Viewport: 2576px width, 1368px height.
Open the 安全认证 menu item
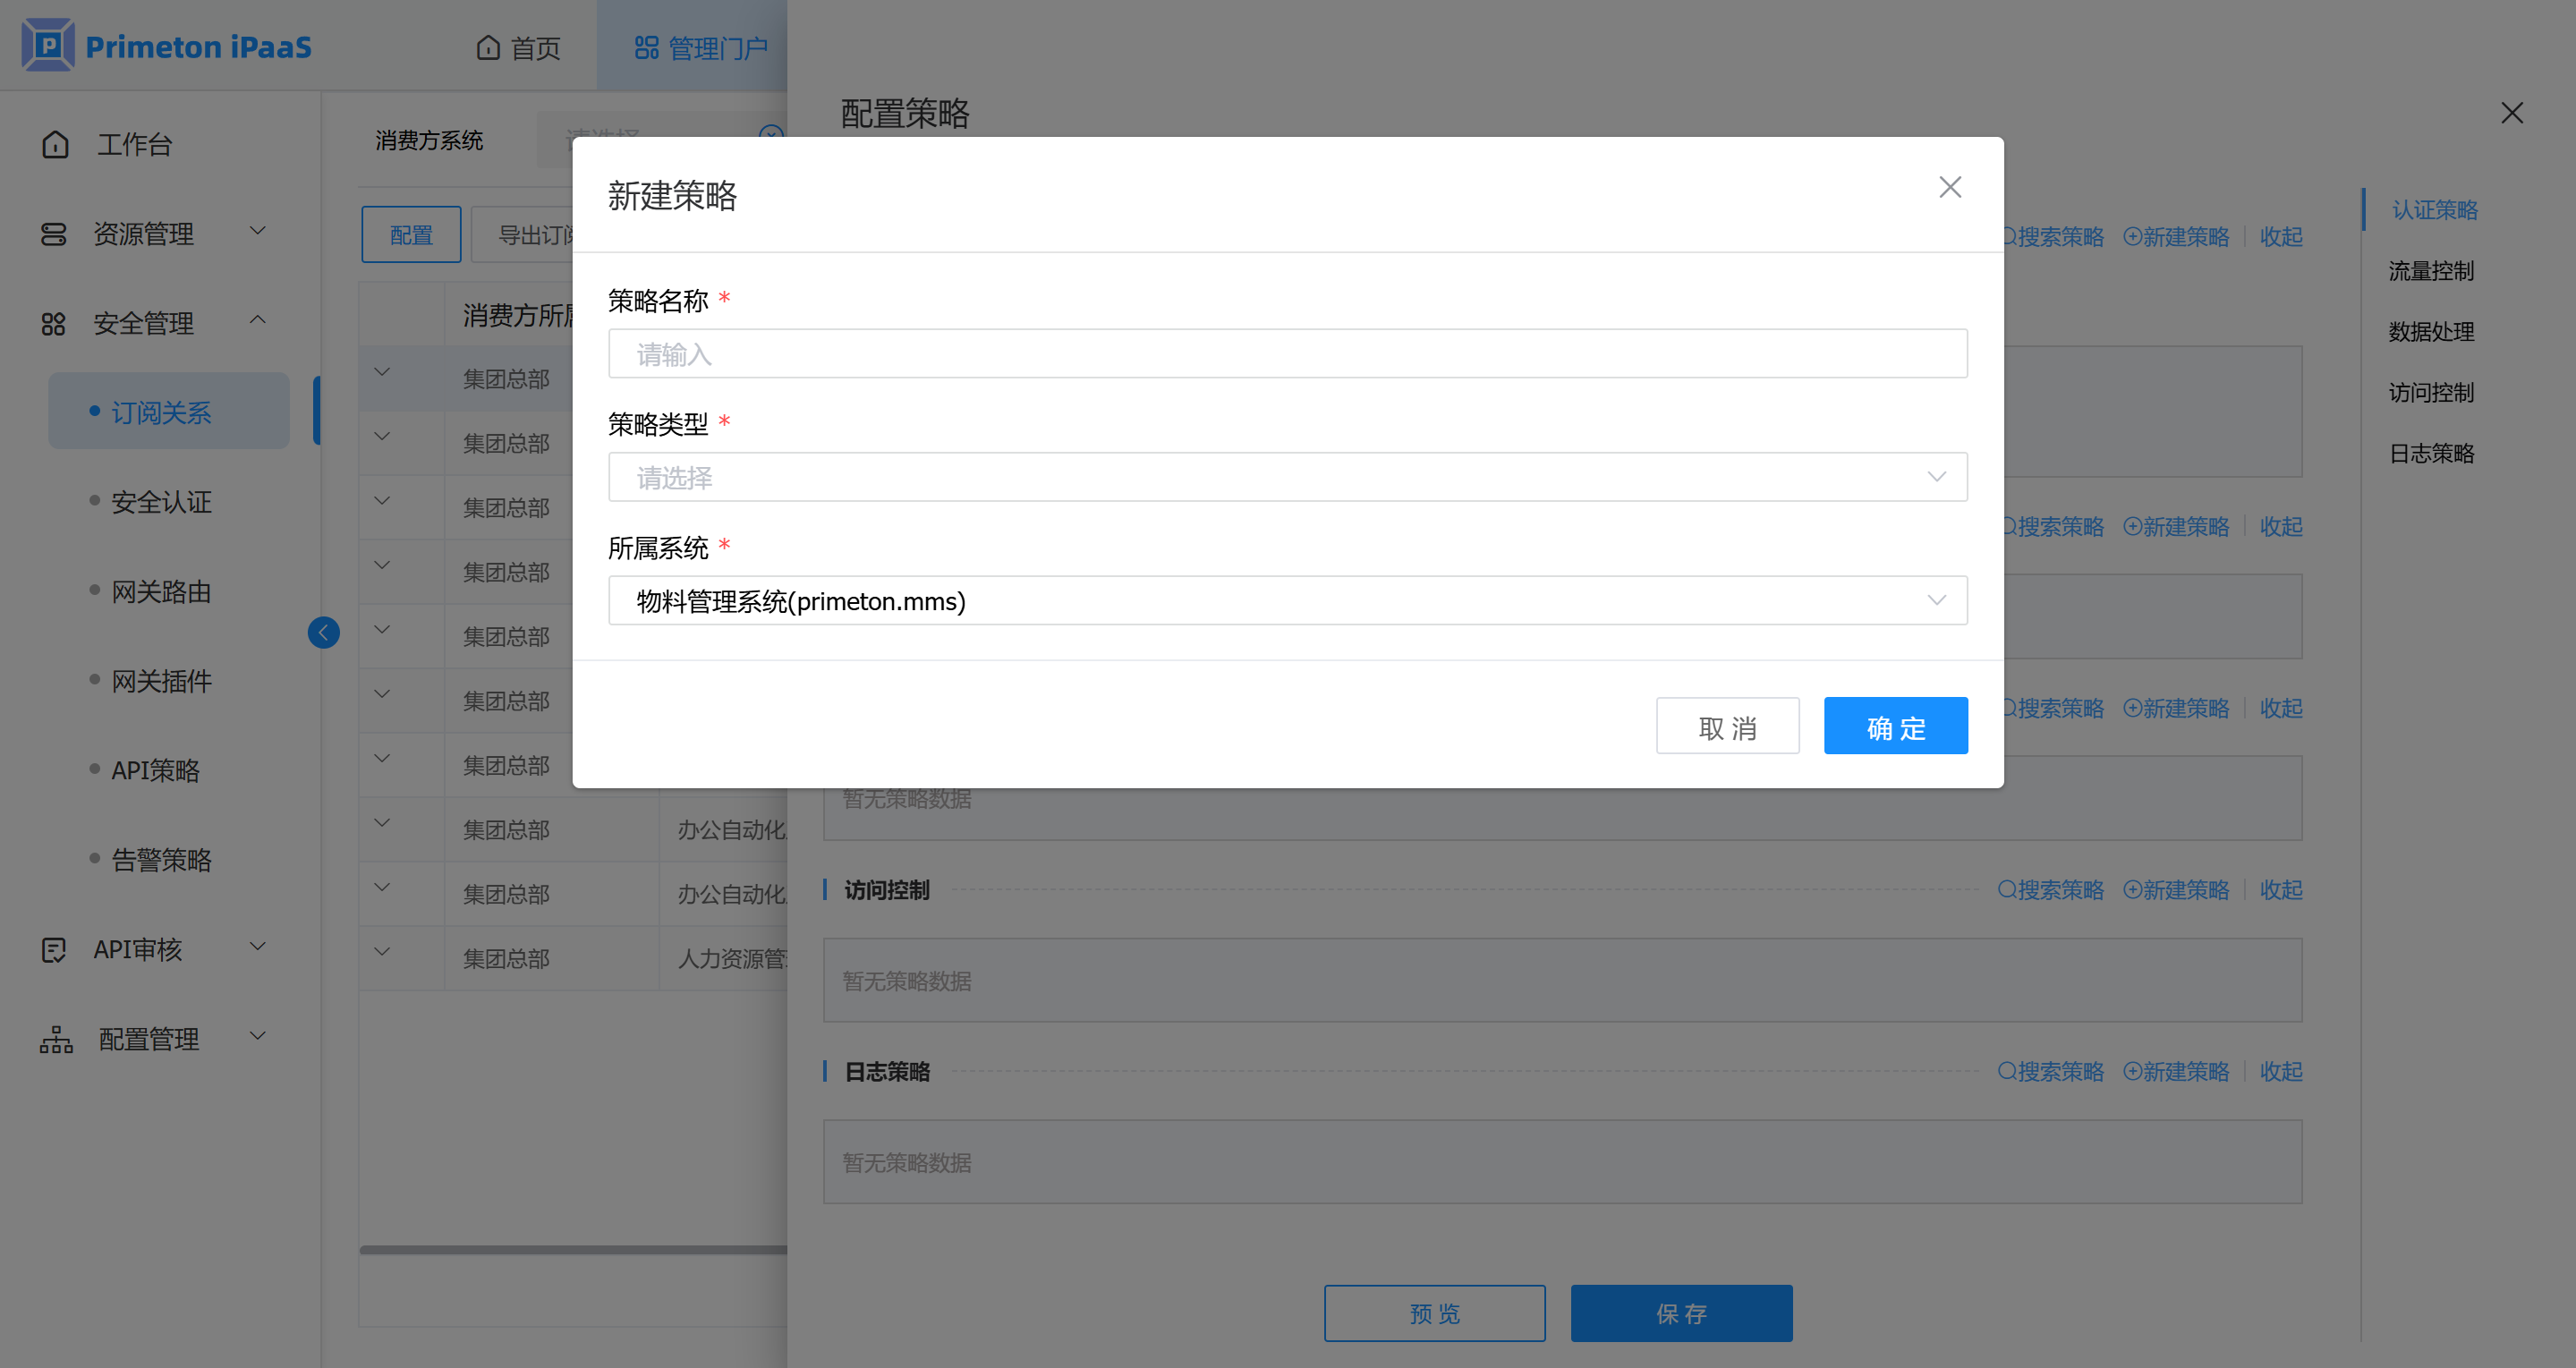pos(161,502)
